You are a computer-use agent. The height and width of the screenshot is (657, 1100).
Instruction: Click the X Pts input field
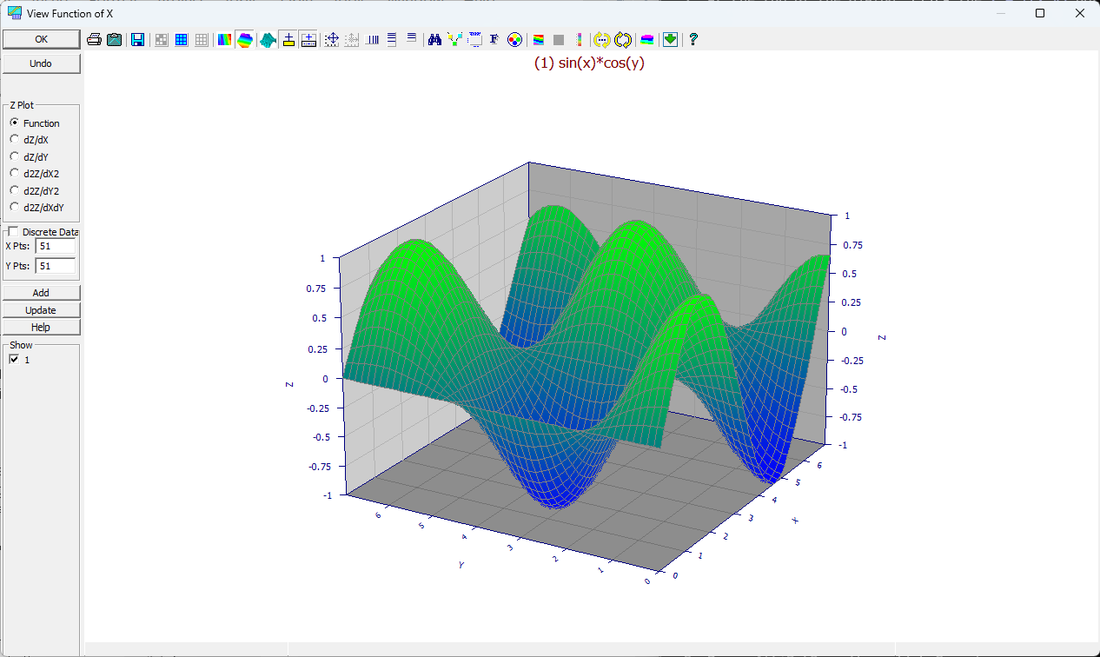pos(55,246)
